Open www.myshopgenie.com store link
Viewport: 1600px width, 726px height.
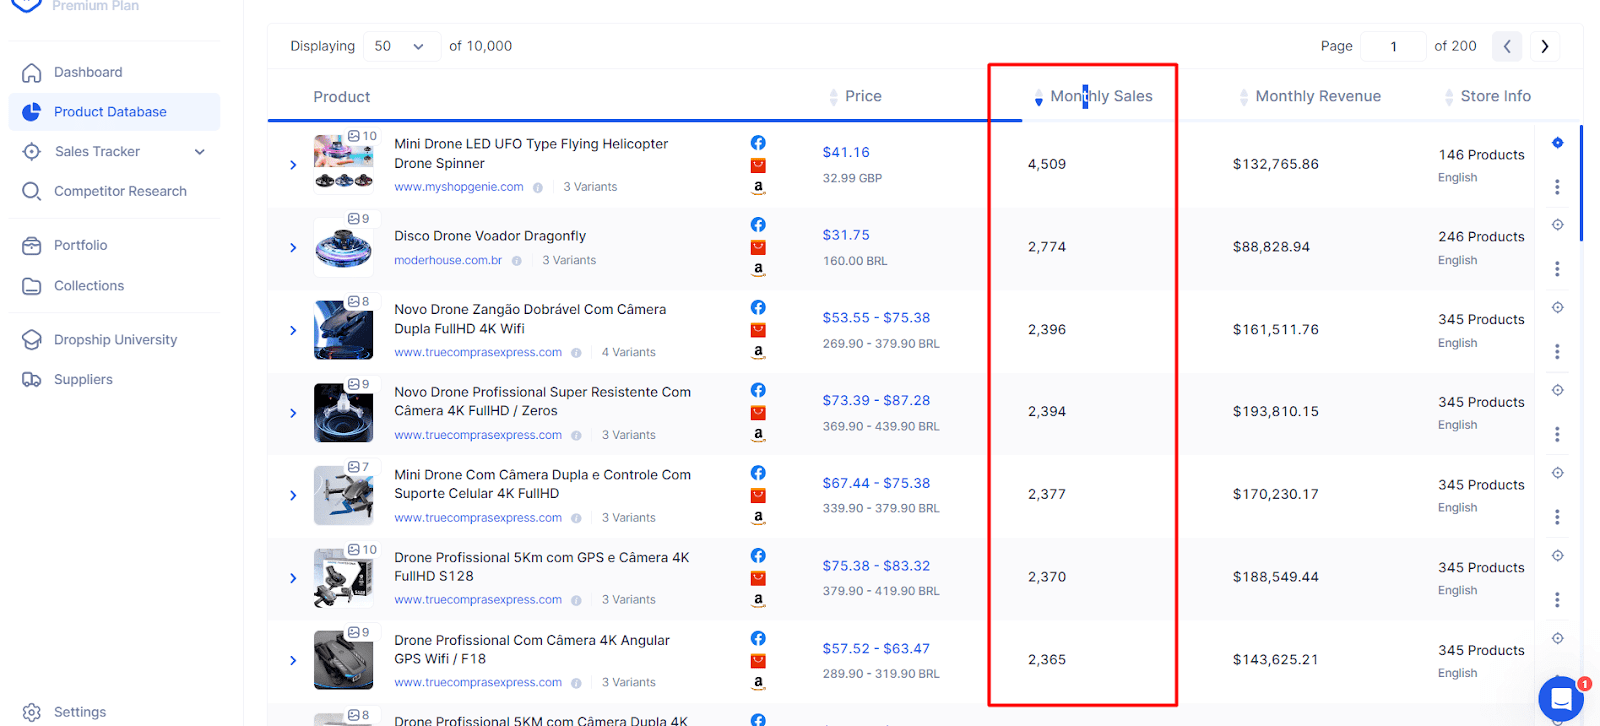(459, 187)
